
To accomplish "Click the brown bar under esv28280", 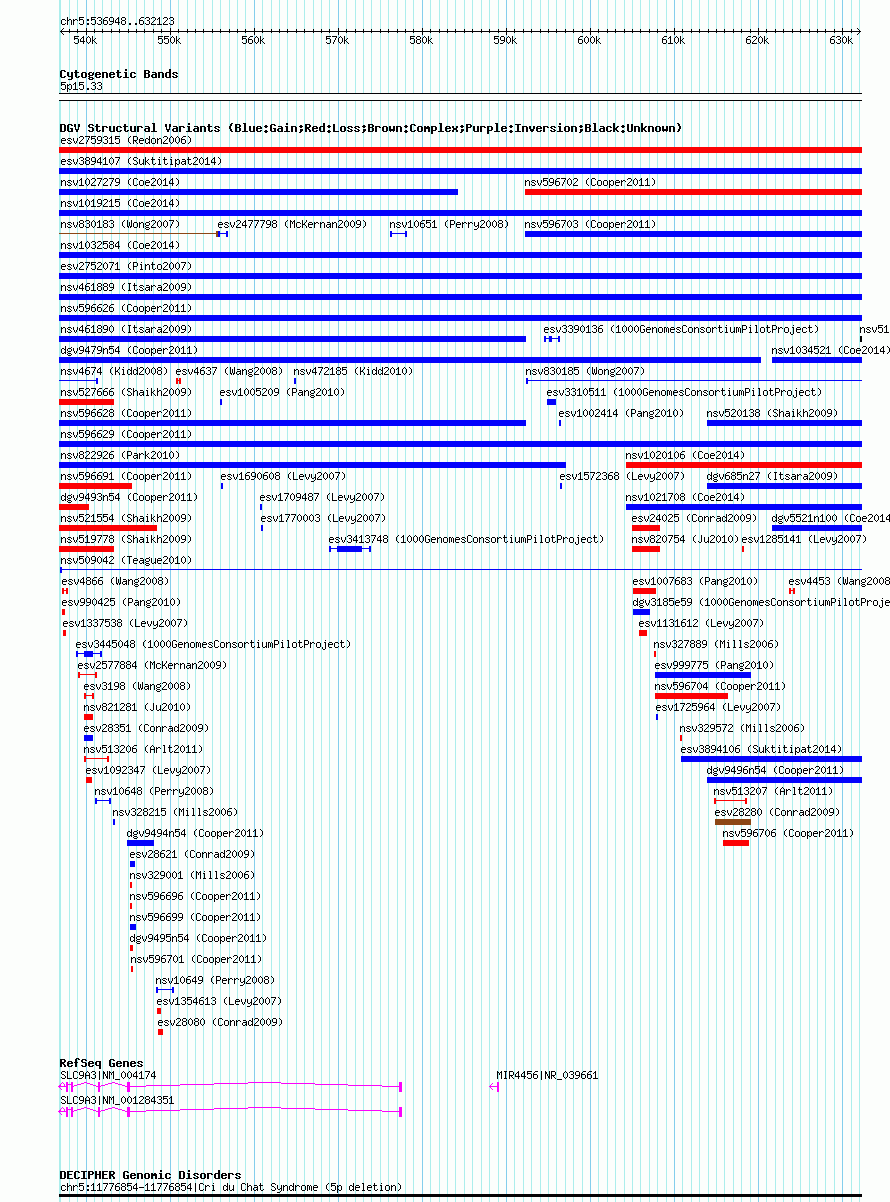I will [x=733, y=822].
